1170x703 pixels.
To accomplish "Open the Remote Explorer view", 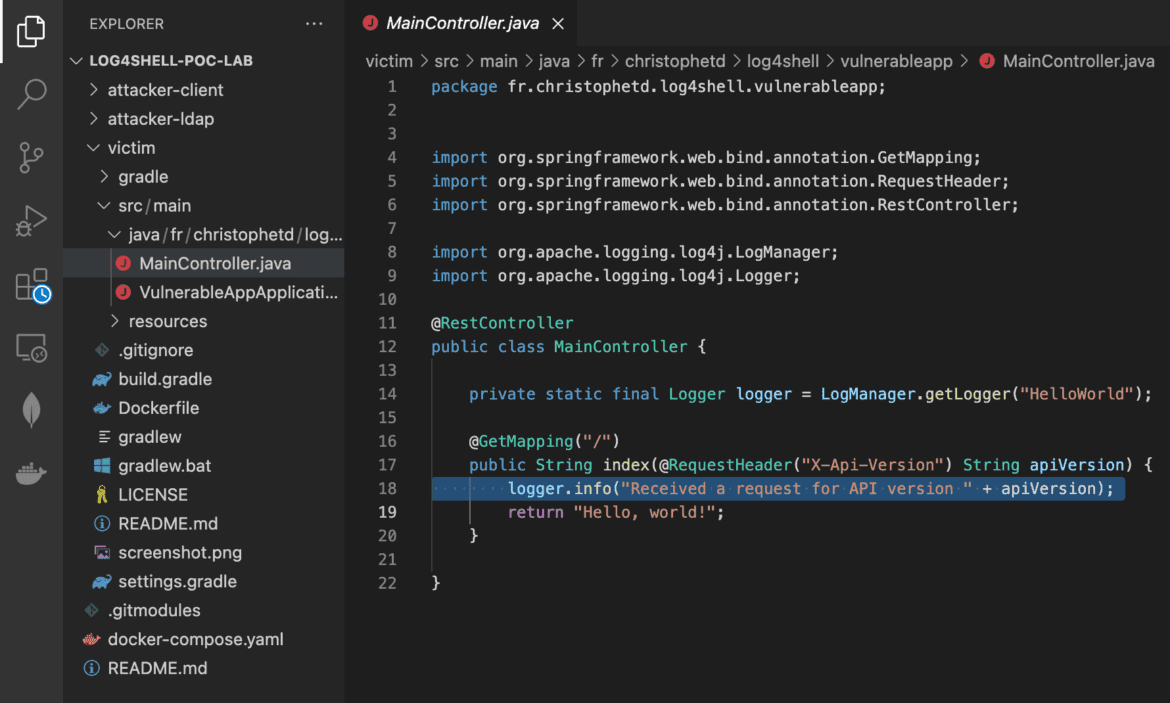I will point(30,348).
